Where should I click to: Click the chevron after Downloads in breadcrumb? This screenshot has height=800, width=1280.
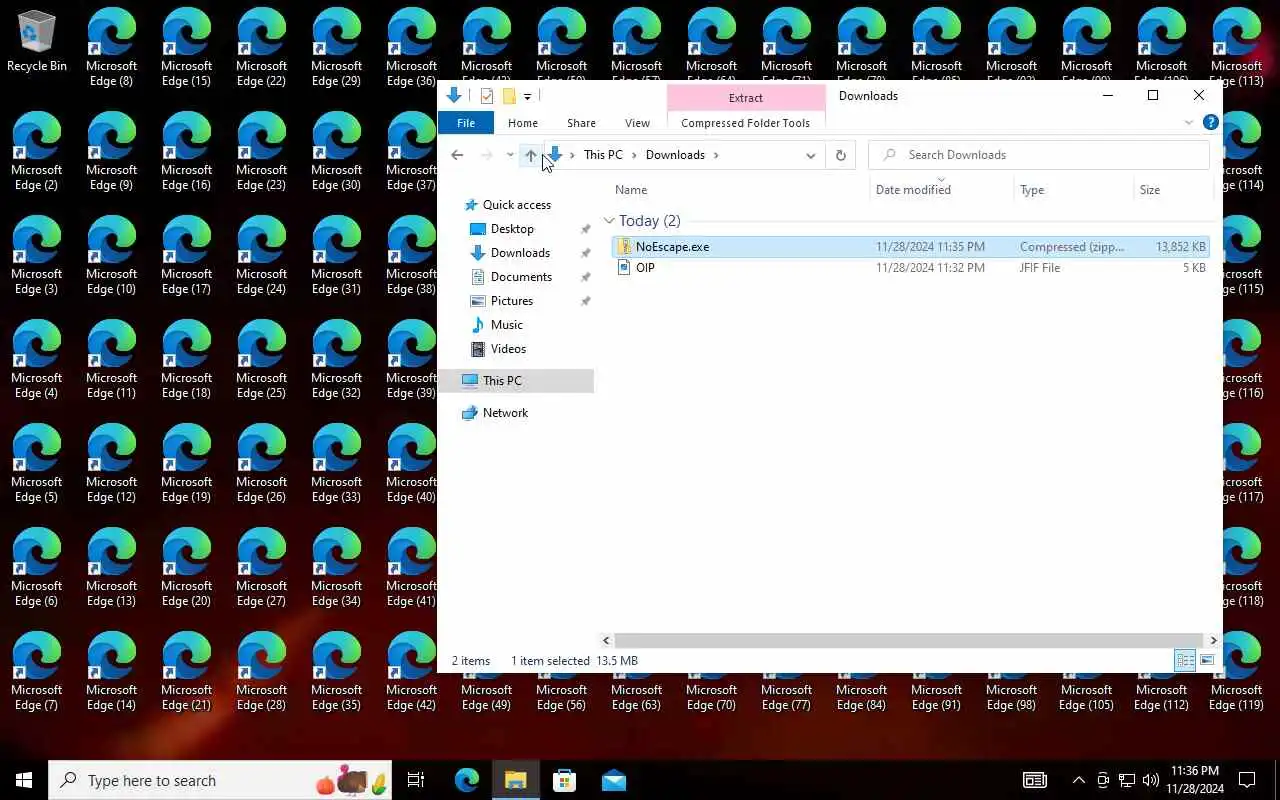pos(716,155)
